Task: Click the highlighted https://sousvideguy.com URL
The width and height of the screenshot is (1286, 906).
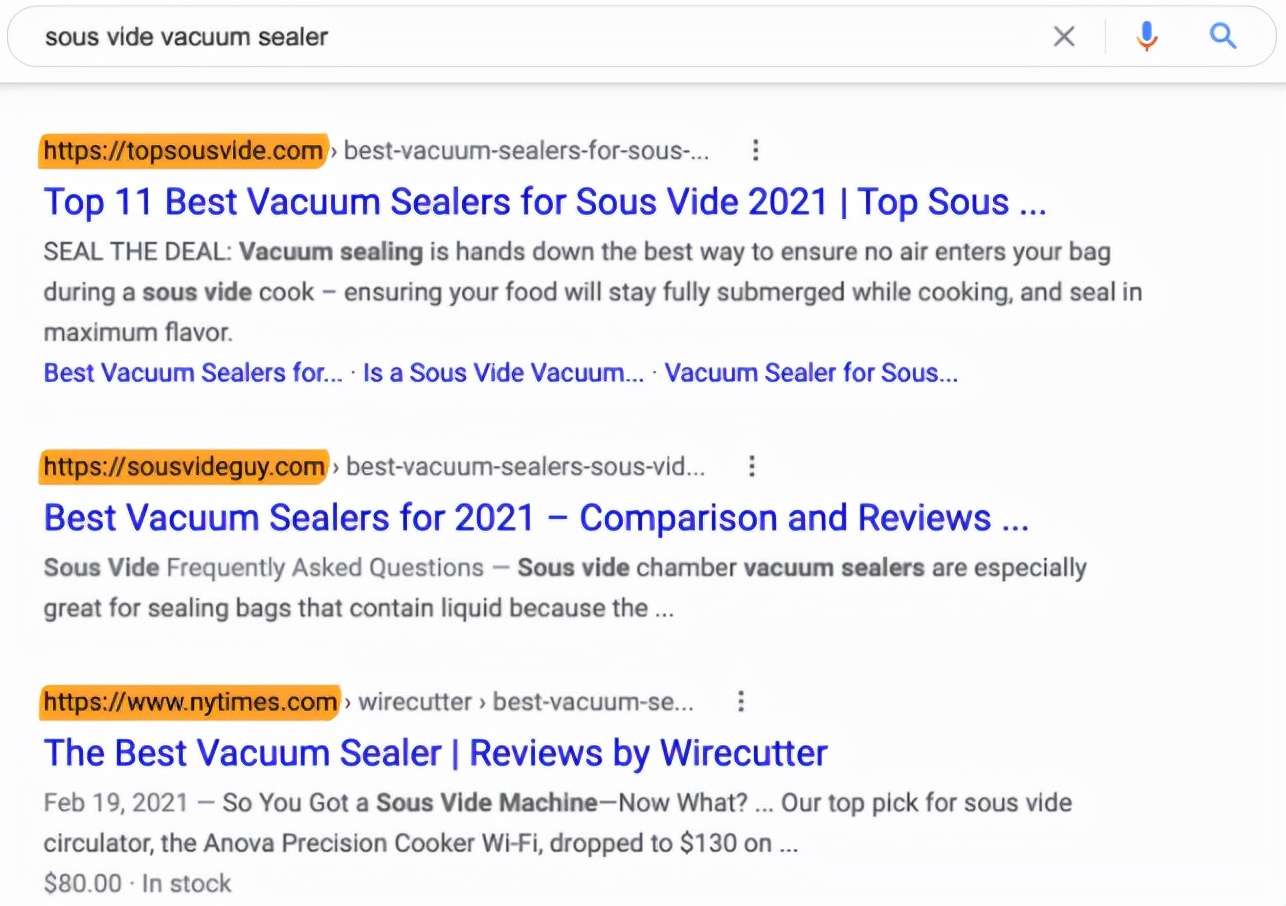Action: tap(184, 466)
